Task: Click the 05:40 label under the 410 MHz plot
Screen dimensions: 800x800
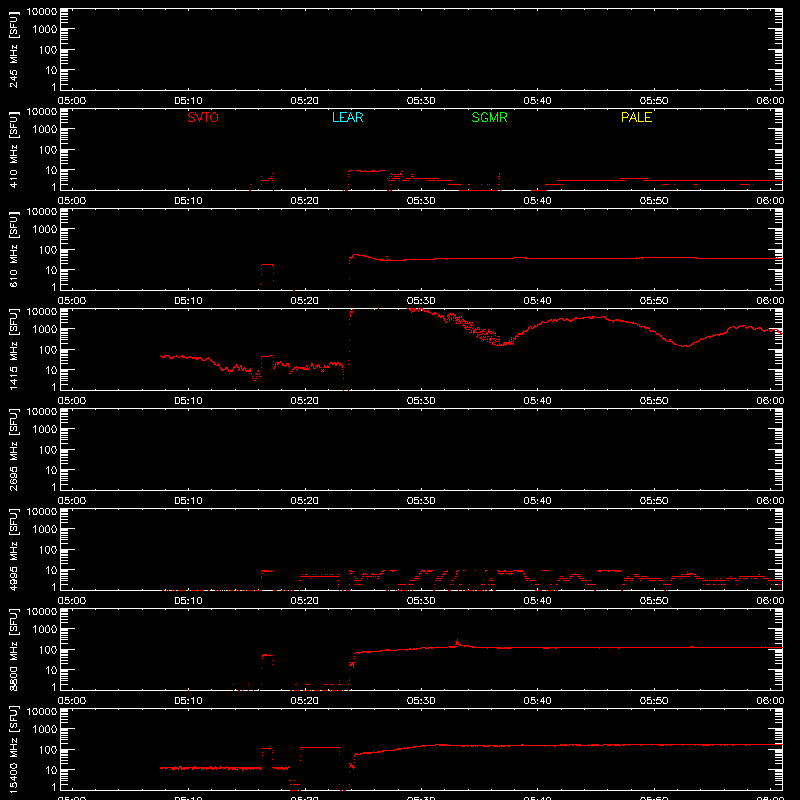Action: (x=537, y=201)
